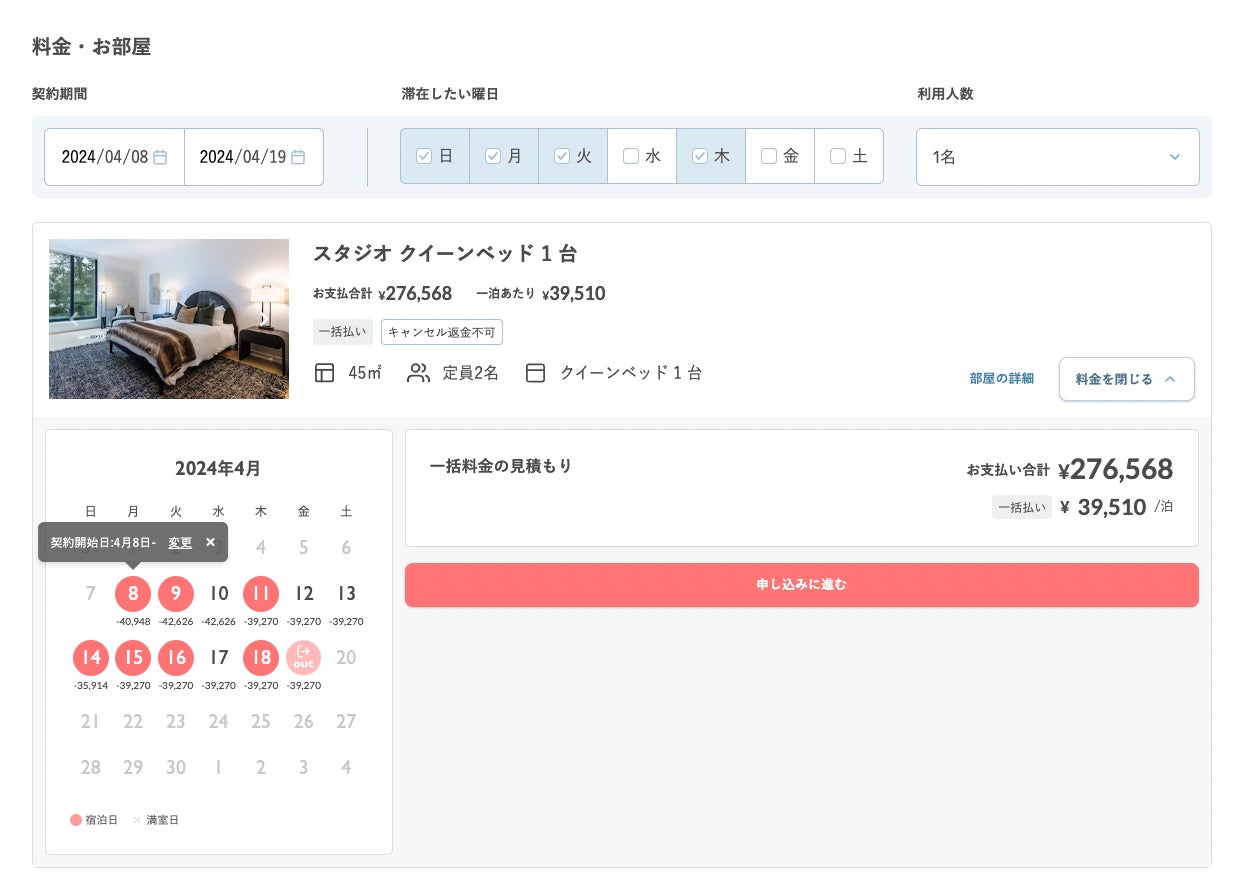Select April 10 on the calendar

219,593
